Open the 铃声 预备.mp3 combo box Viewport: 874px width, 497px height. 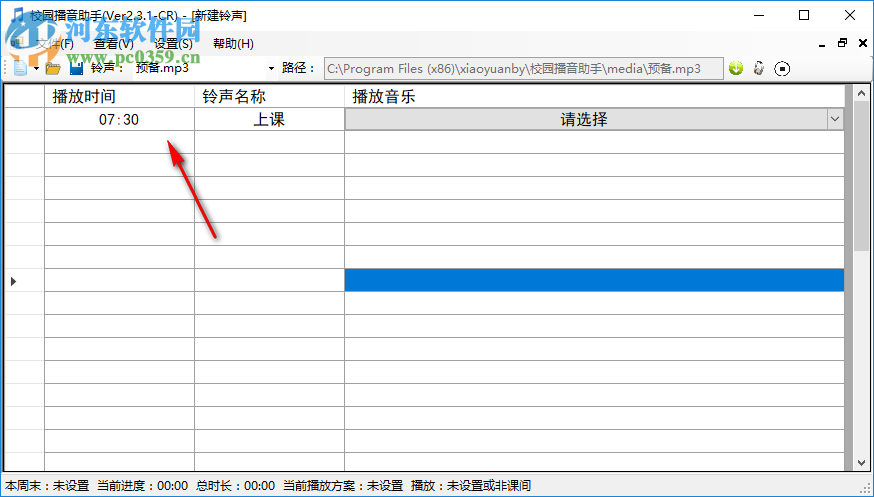point(205,69)
